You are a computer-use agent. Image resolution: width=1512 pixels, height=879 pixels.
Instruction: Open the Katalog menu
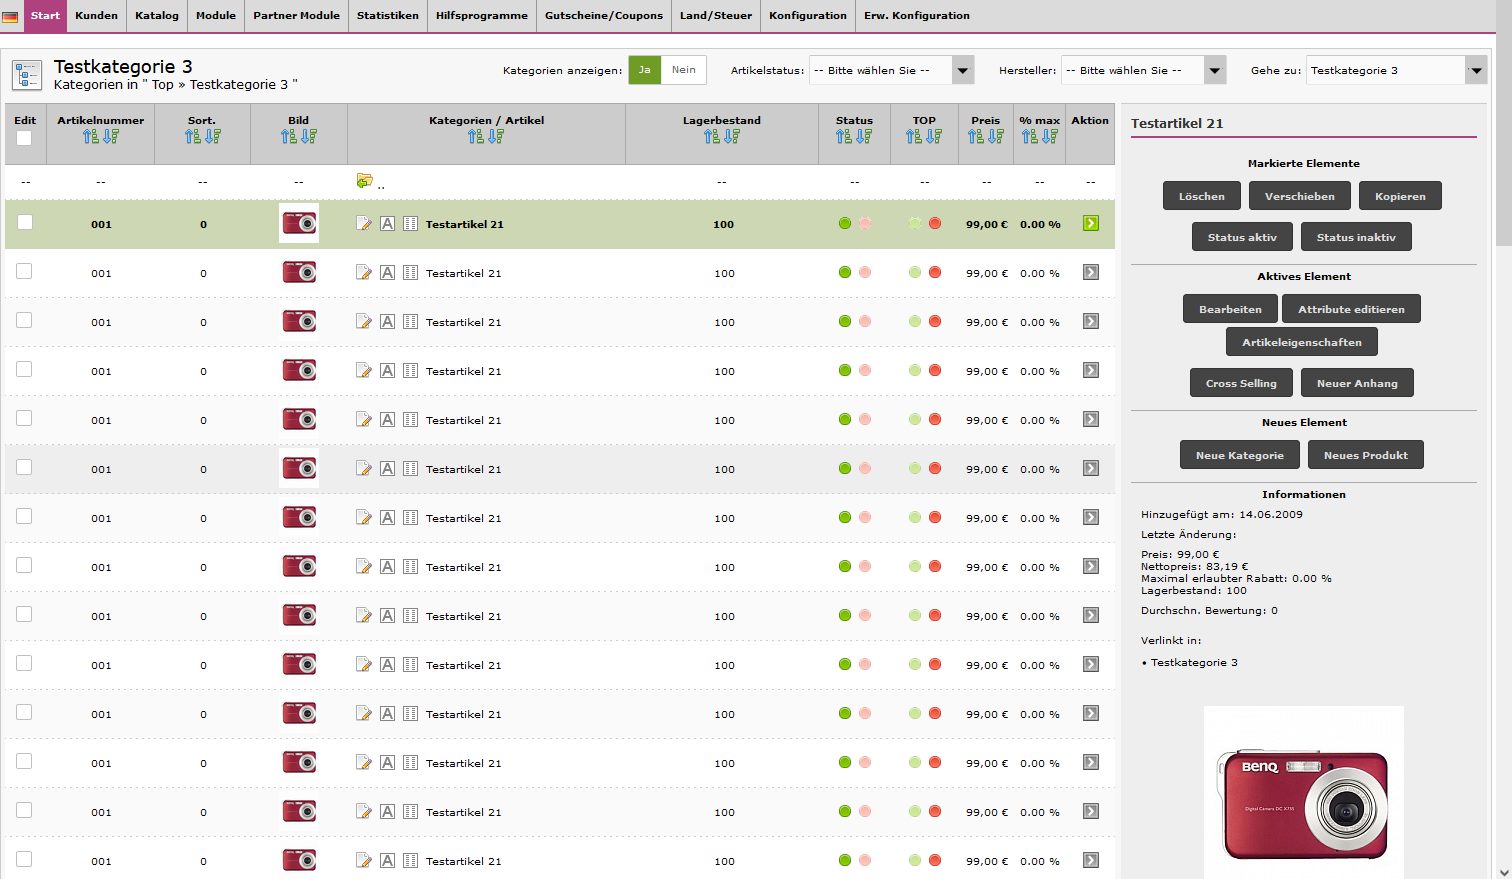(x=157, y=16)
